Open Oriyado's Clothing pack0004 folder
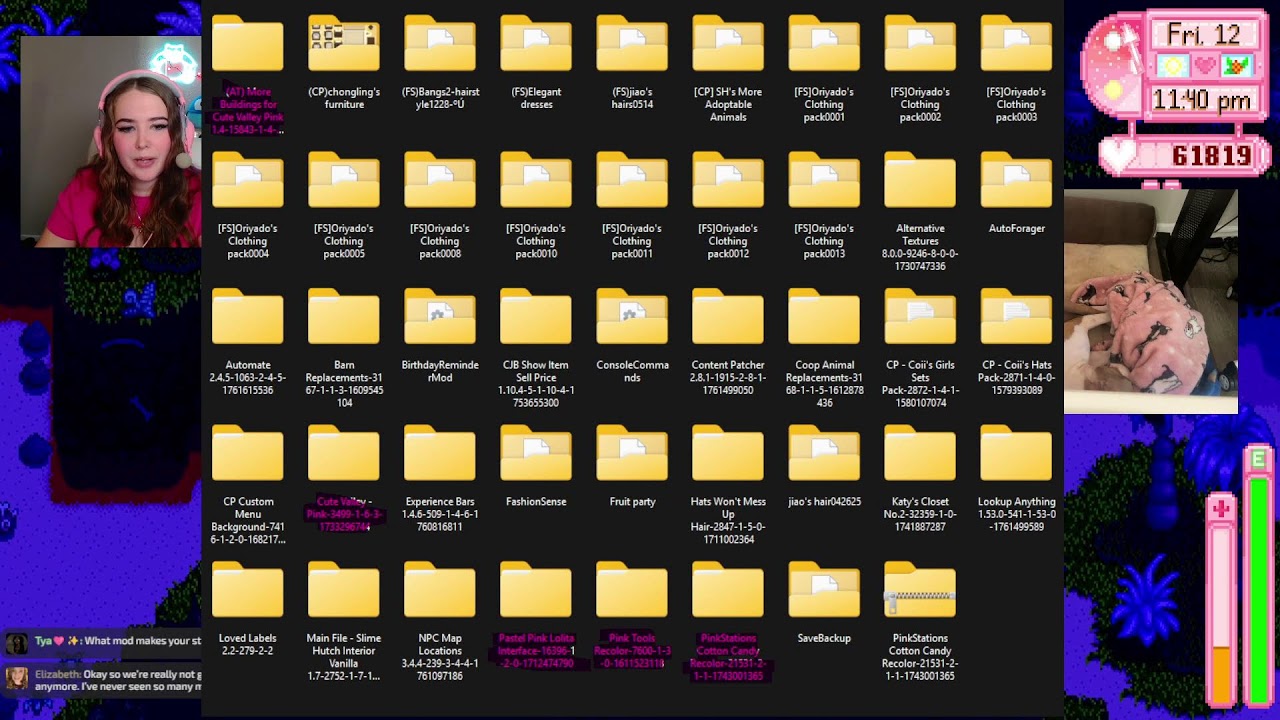Image resolution: width=1280 pixels, height=720 pixels. click(248, 181)
